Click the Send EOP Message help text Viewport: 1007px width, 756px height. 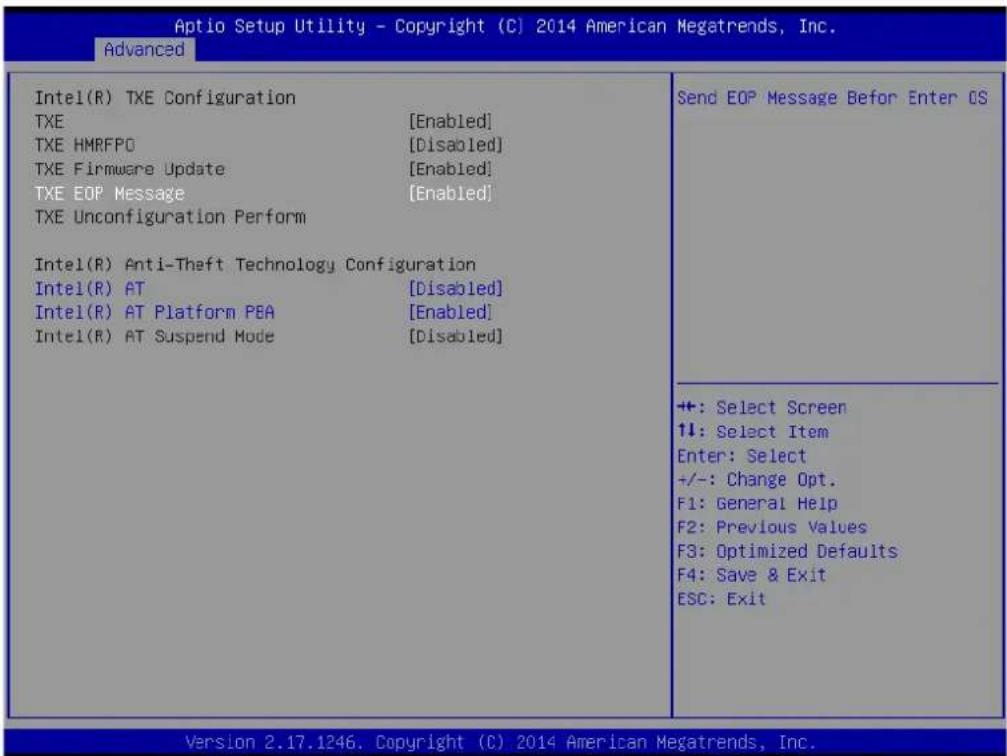click(832, 98)
